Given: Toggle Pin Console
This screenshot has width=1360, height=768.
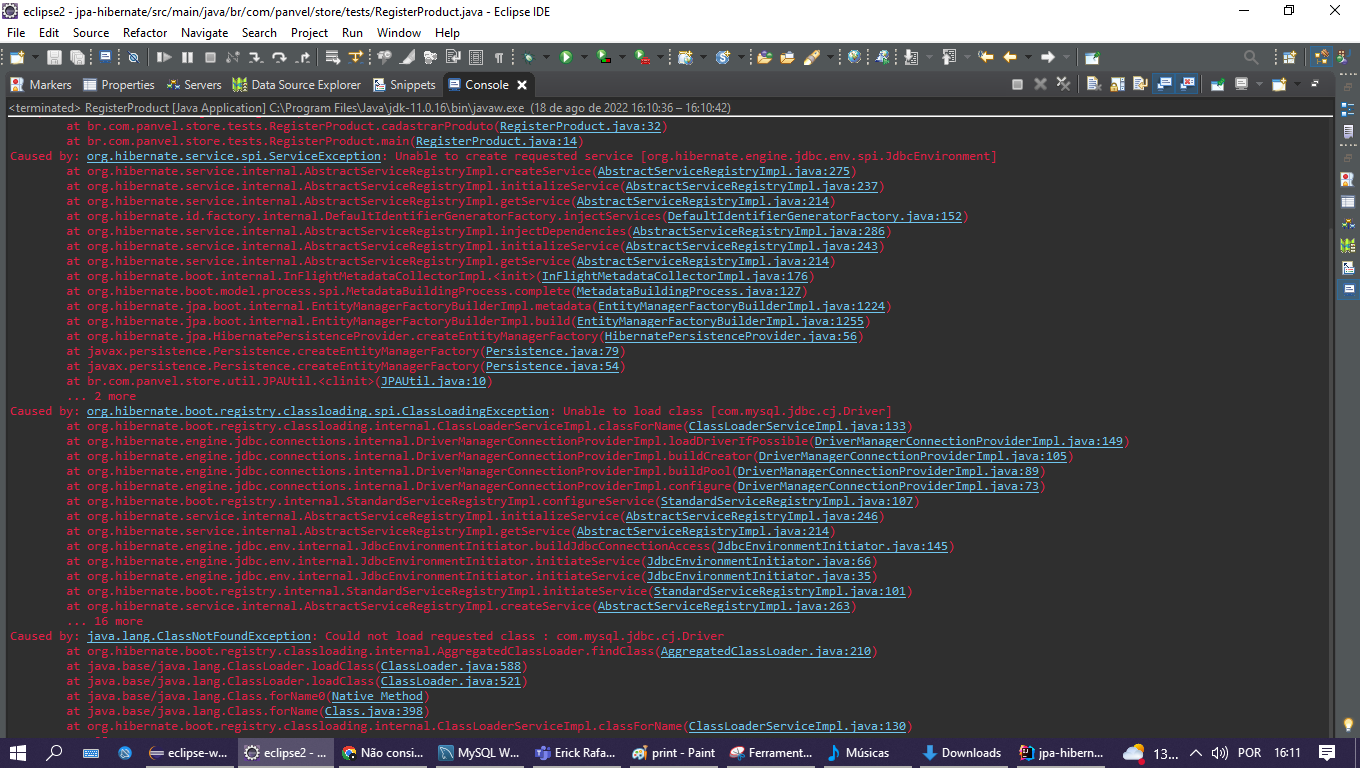Looking at the screenshot, I should 1217,84.
